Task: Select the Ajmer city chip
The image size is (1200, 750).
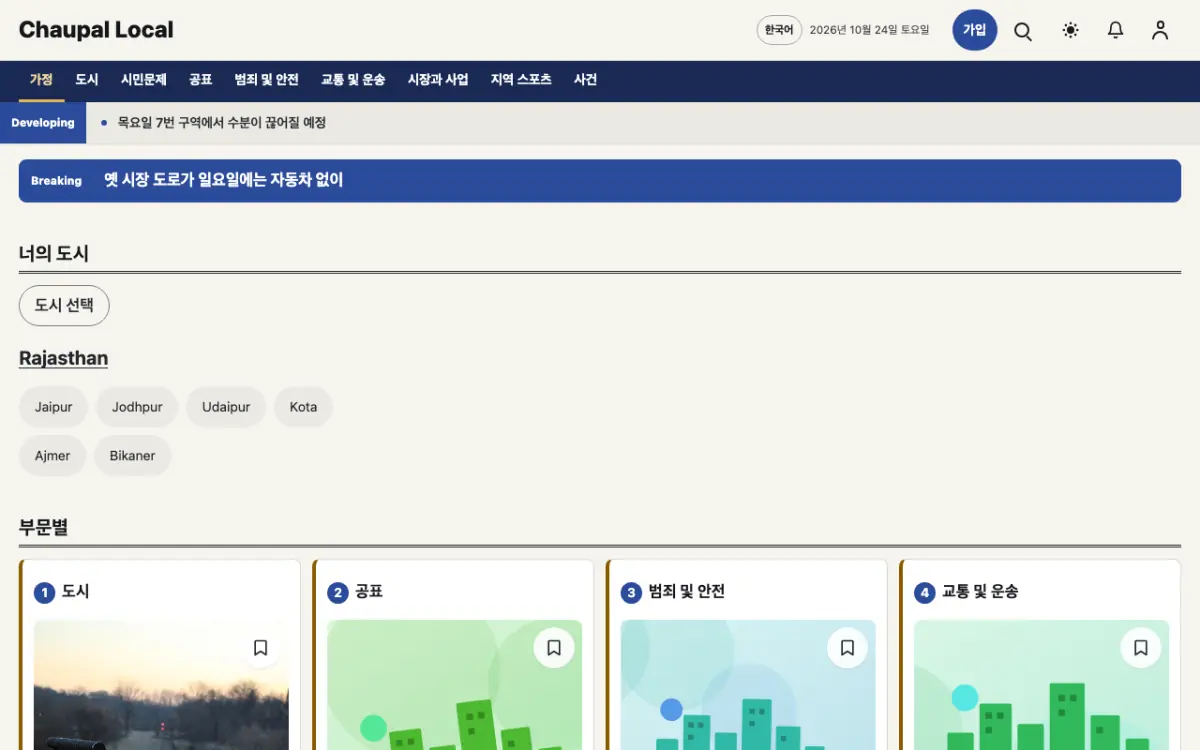Action: [x=53, y=455]
